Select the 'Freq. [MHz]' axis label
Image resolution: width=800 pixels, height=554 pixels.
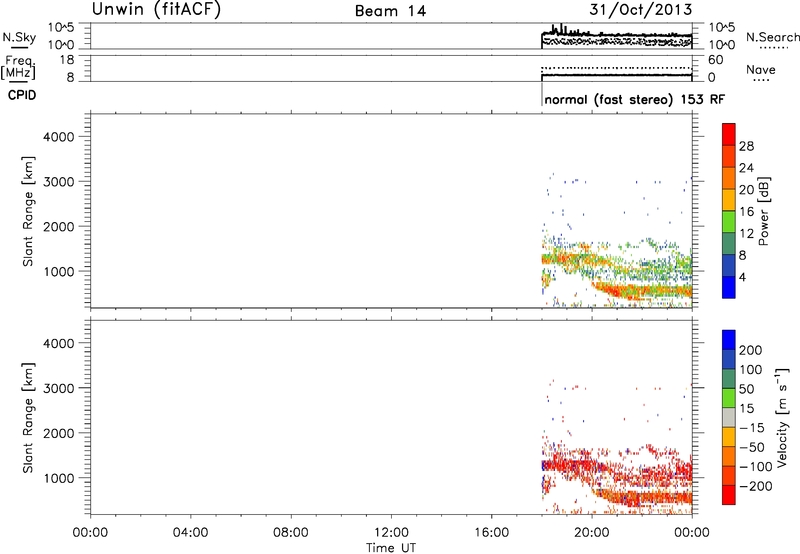pyautogui.click(x=19, y=67)
